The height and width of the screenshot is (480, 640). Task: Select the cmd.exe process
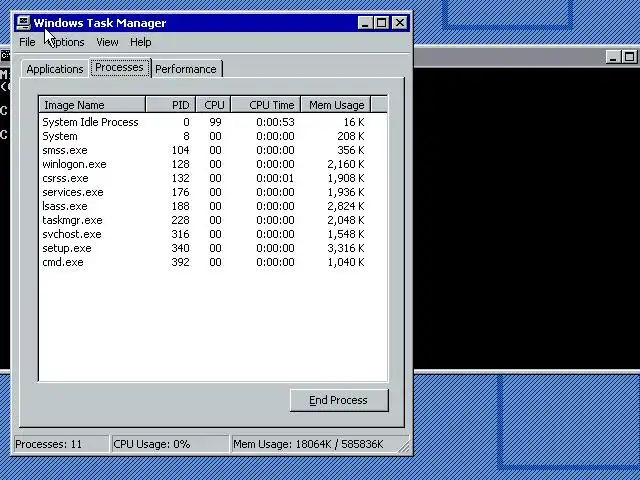(x=63, y=262)
